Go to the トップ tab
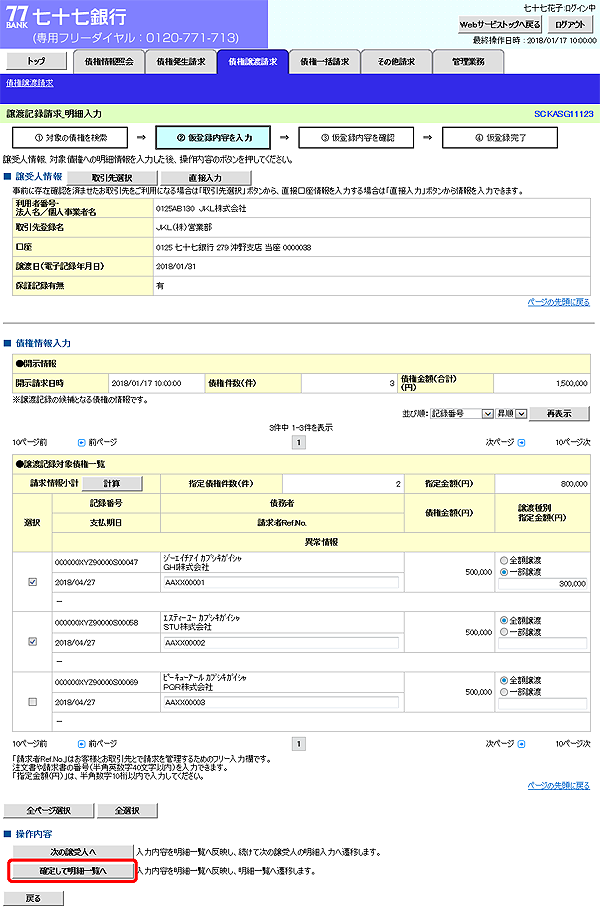 36,61
